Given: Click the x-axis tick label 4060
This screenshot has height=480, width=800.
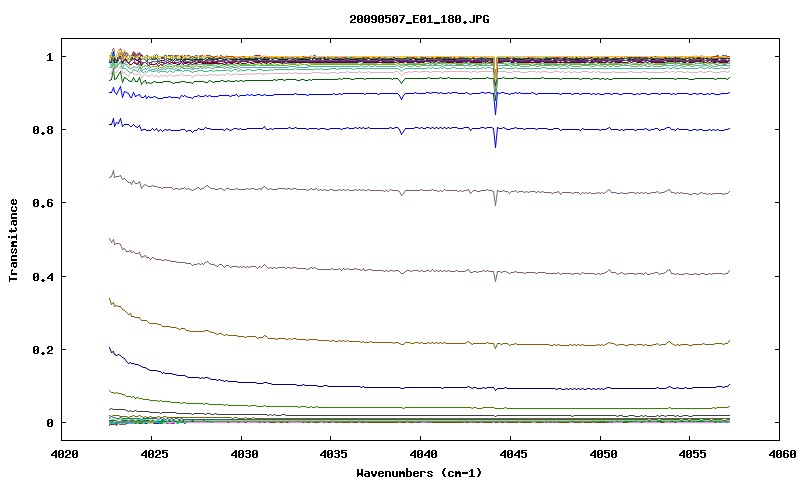Looking at the screenshot, I should coord(780,454).
